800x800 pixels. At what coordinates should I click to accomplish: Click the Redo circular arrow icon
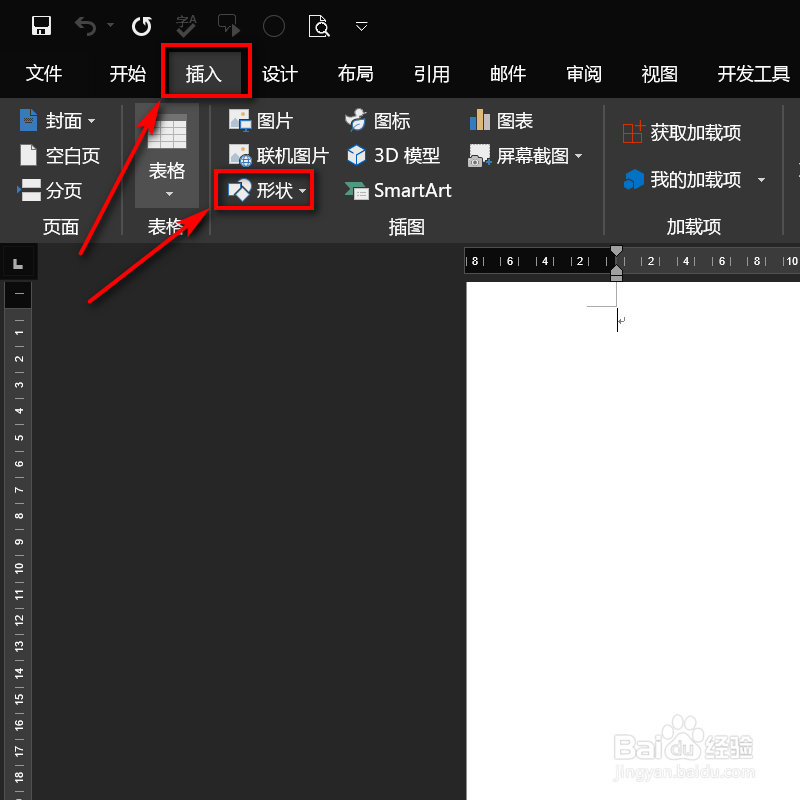coord(141,26)
